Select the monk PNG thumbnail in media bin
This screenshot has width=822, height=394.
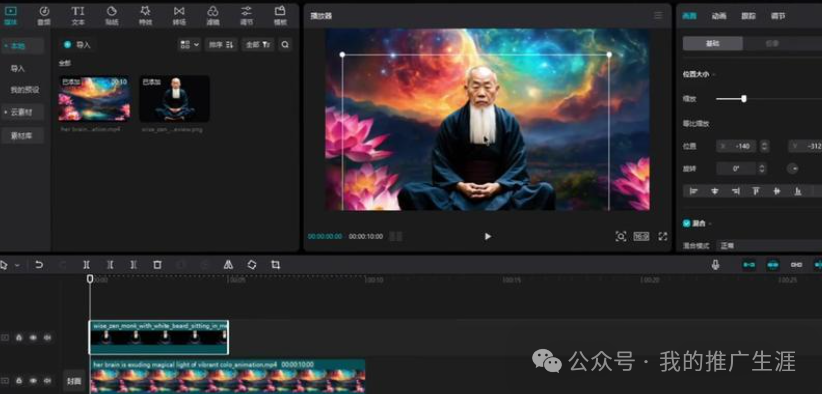pyautogui.click(x=175, y=99)
